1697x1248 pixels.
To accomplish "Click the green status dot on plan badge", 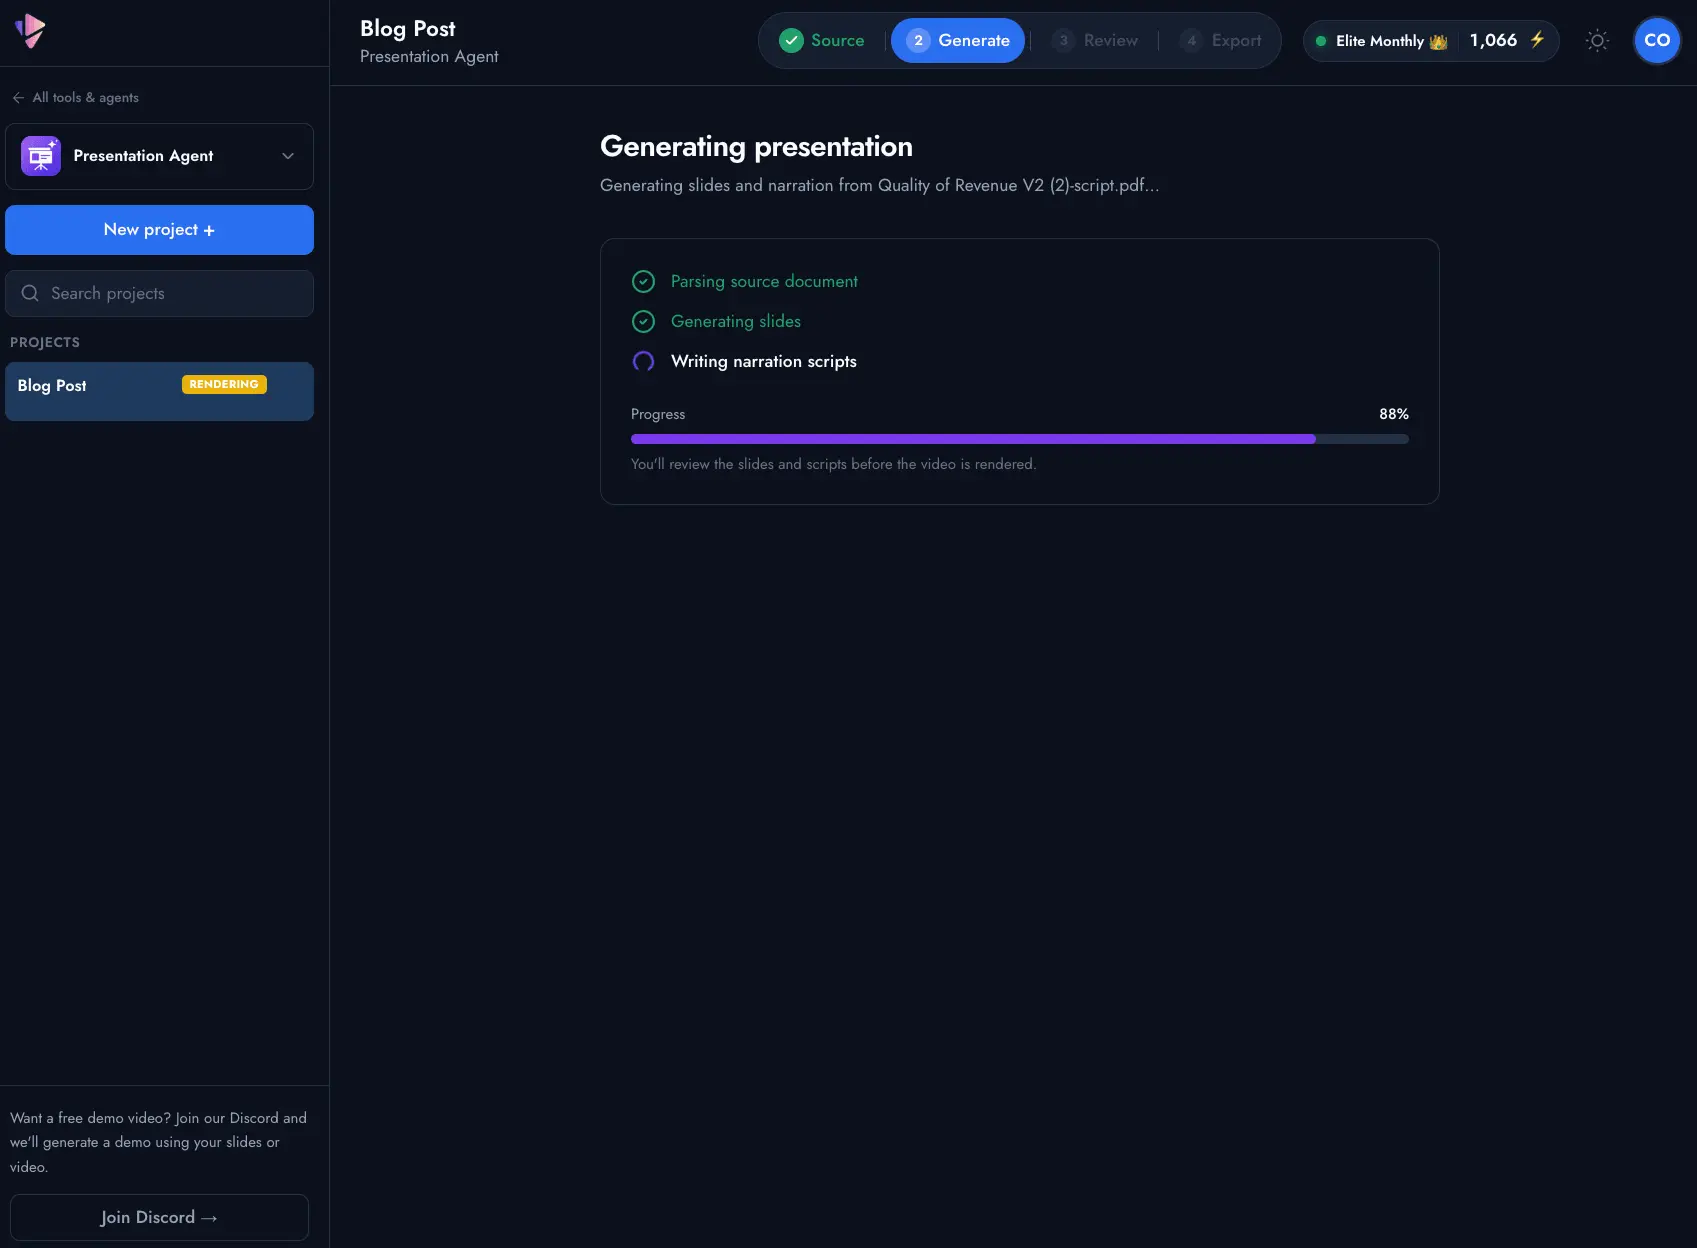I will [x=1321, y=41].
